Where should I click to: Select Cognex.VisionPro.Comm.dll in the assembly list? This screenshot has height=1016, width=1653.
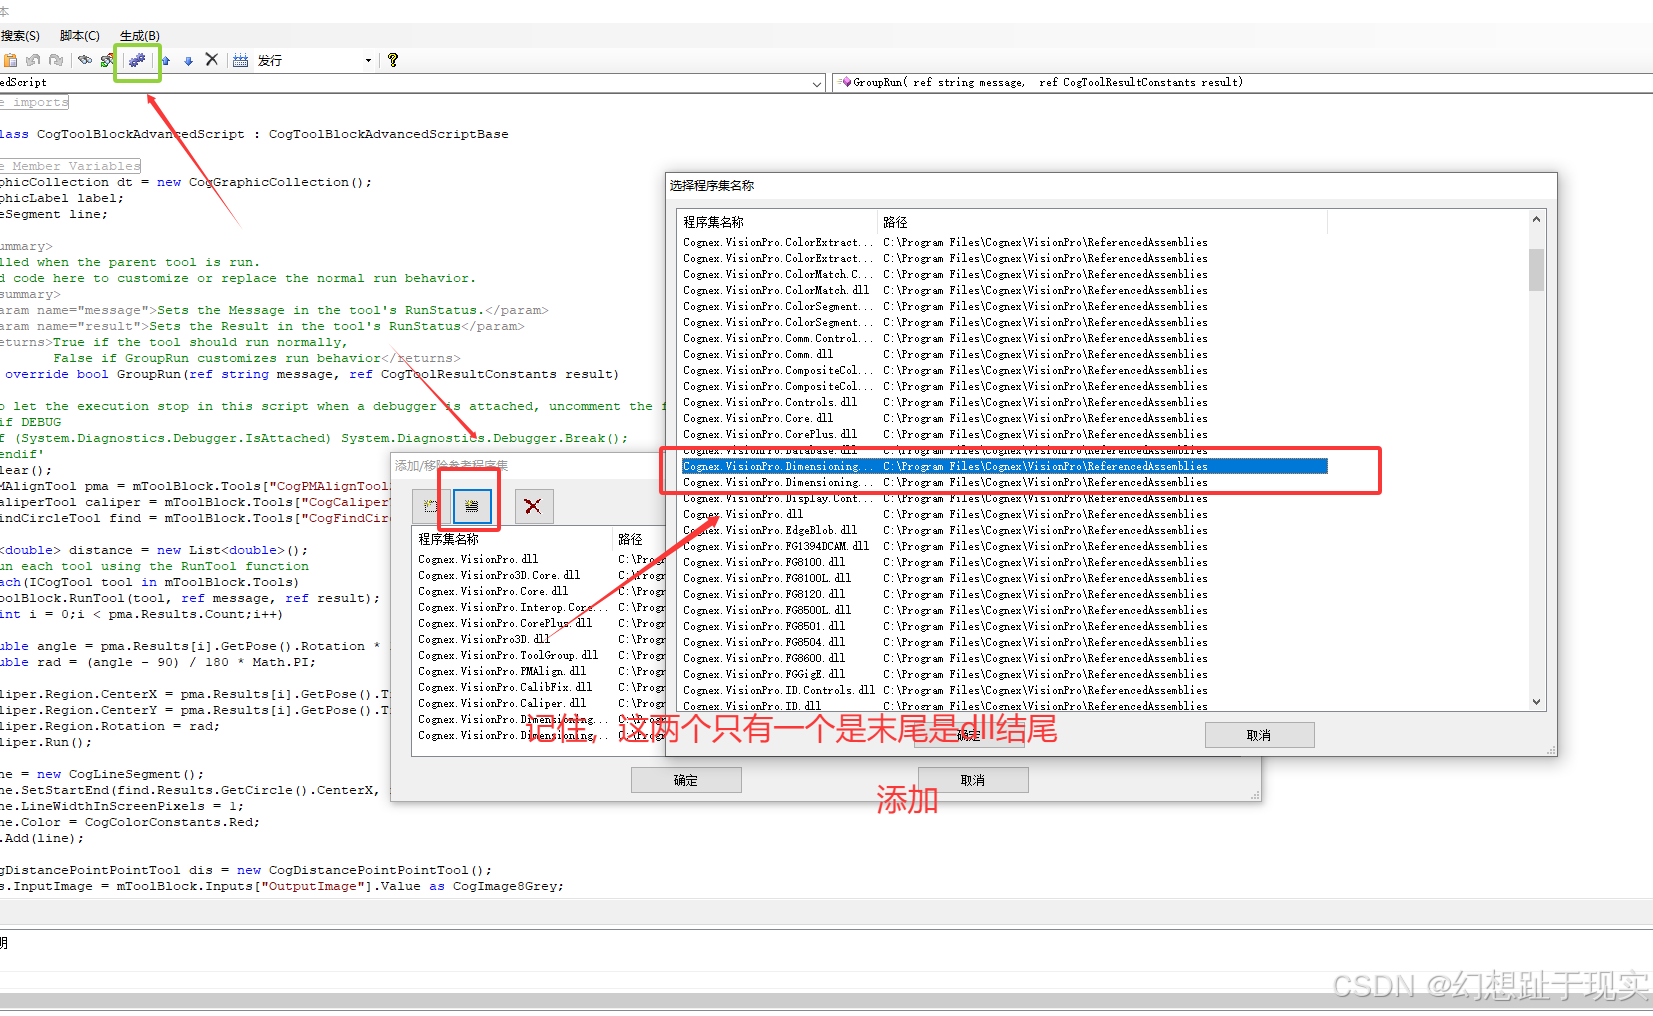pos(1004,354)
